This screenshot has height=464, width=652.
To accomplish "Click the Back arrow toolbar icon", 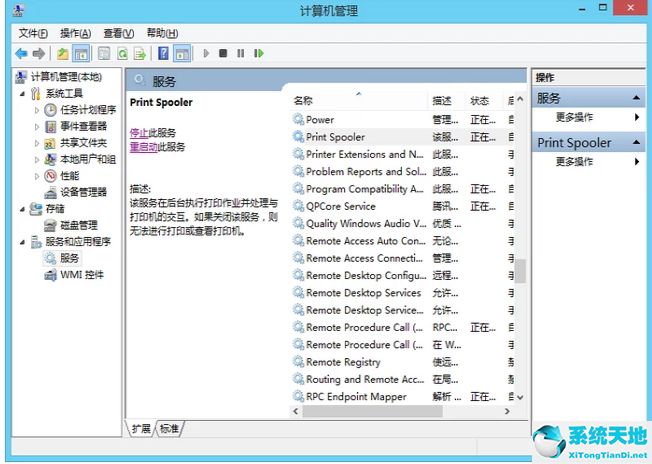I will pyautogui.click(x=21, y=53).
